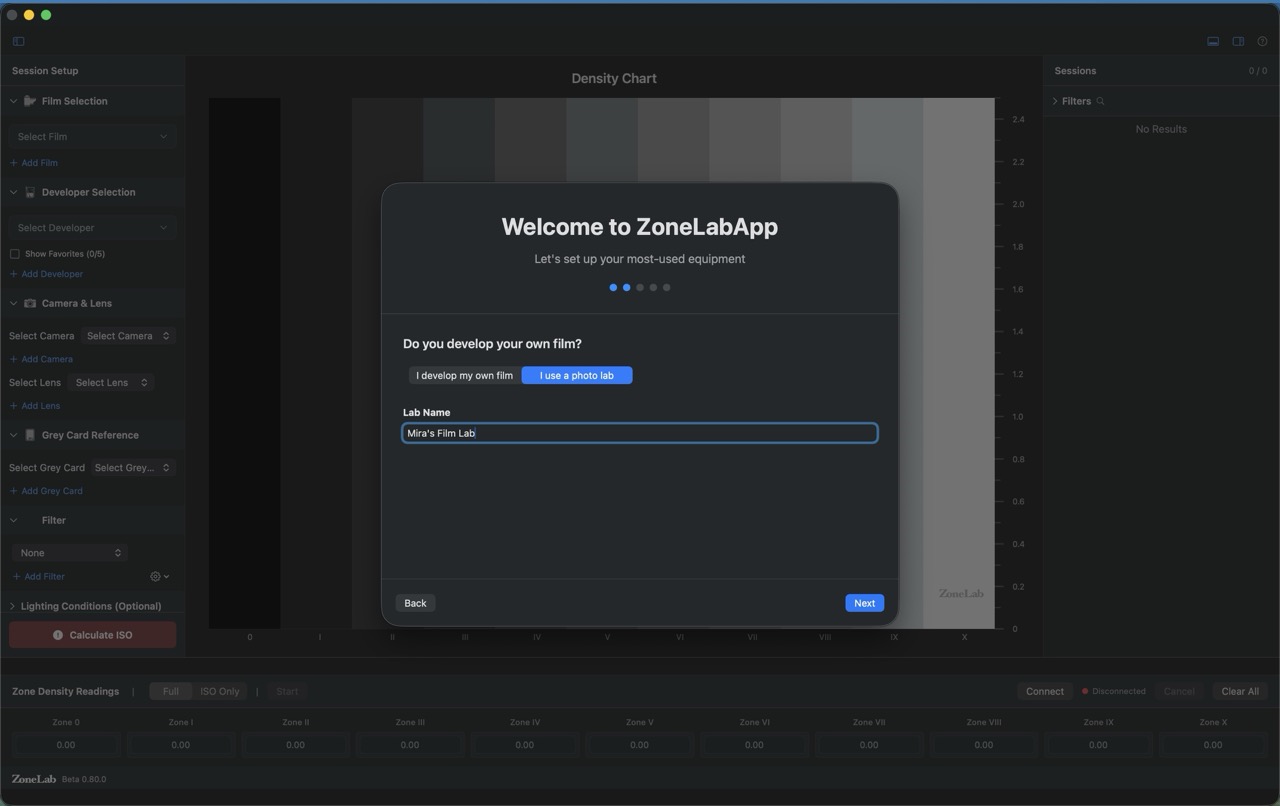Click the Camera & Lens icon
1280x806 pixels.
(x=30, y=303)
